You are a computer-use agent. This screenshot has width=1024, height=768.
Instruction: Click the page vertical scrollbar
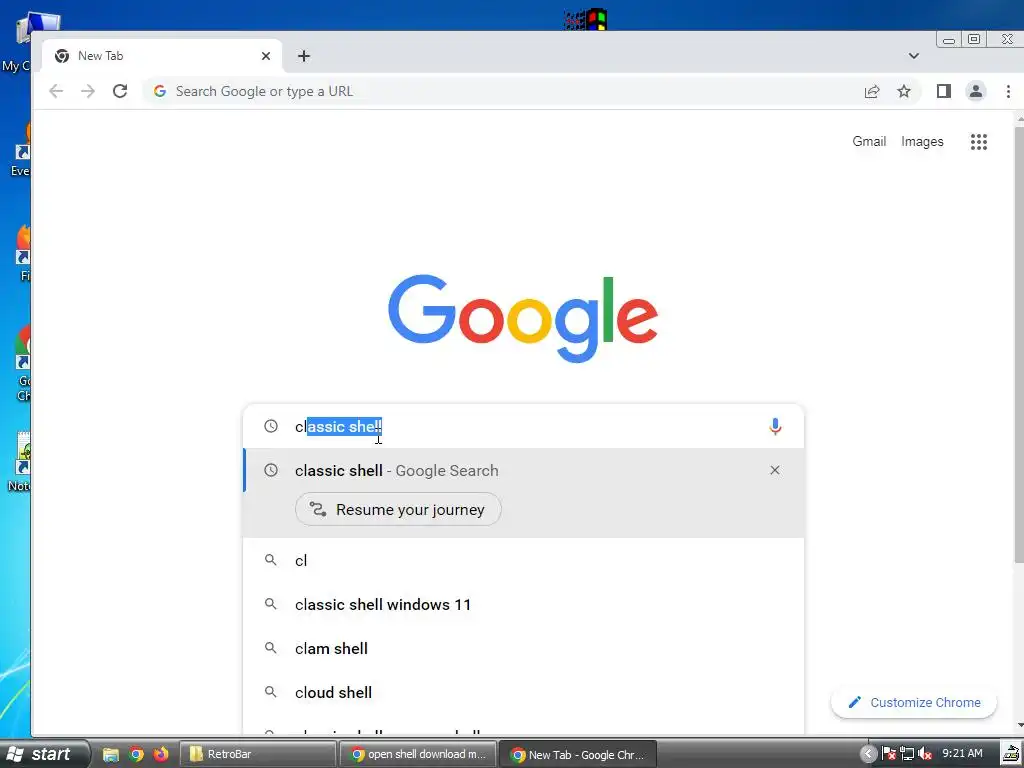tap(1019, 346)
